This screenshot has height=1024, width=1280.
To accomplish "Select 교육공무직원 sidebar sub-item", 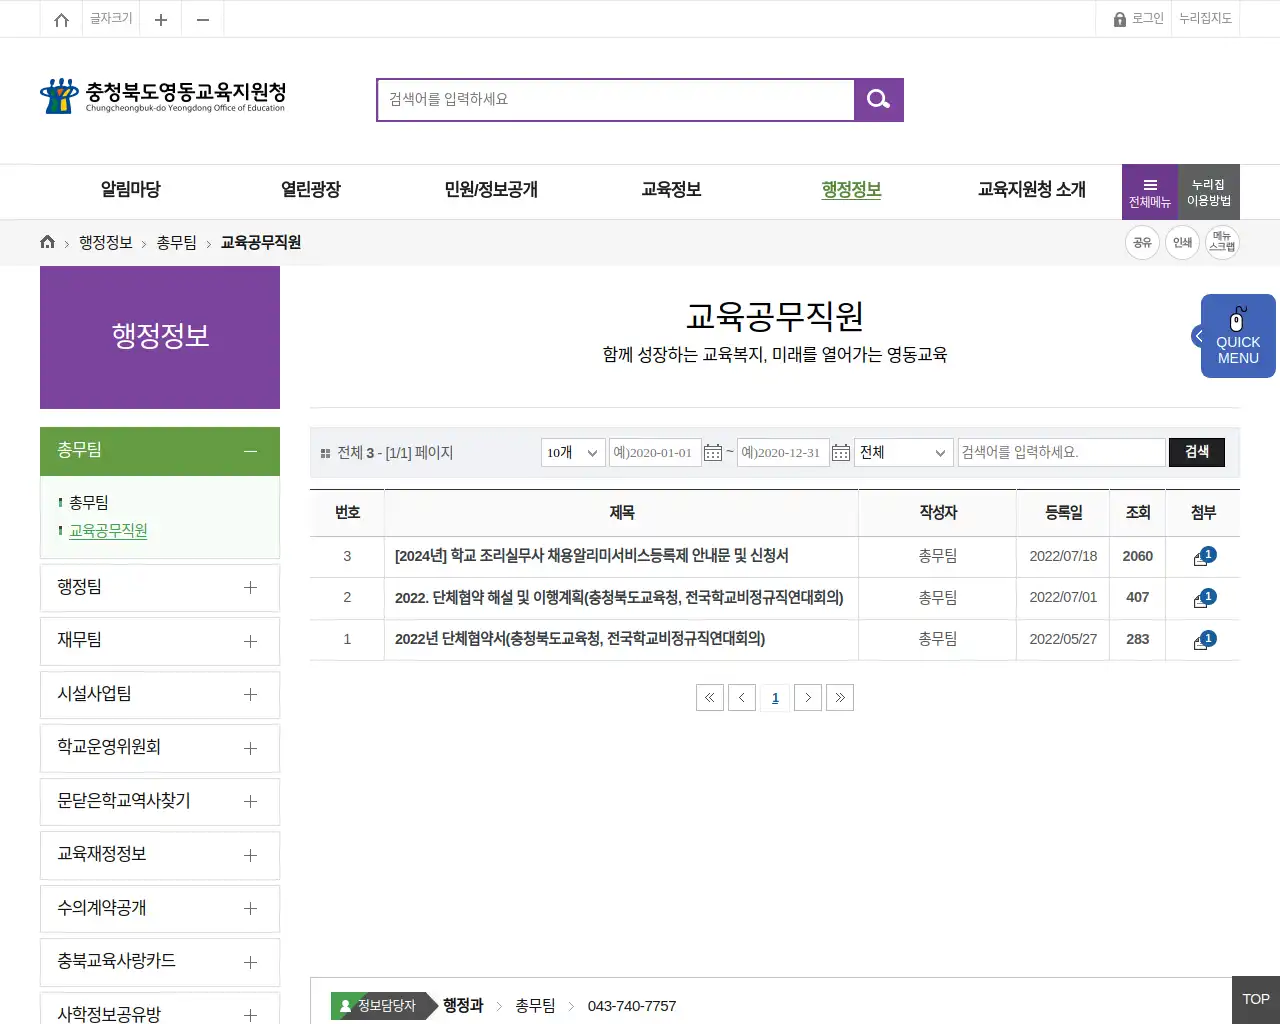I will pos(108,531).
